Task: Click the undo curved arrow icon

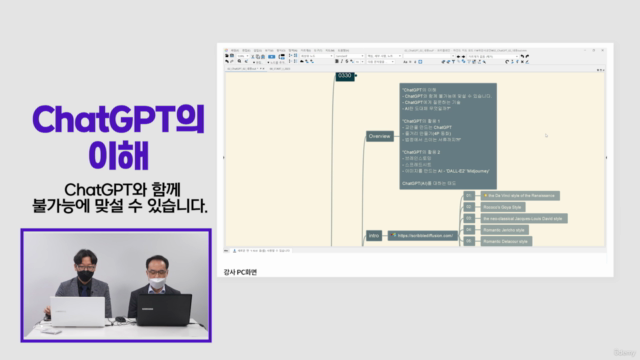Action: [x=522, y=56]
